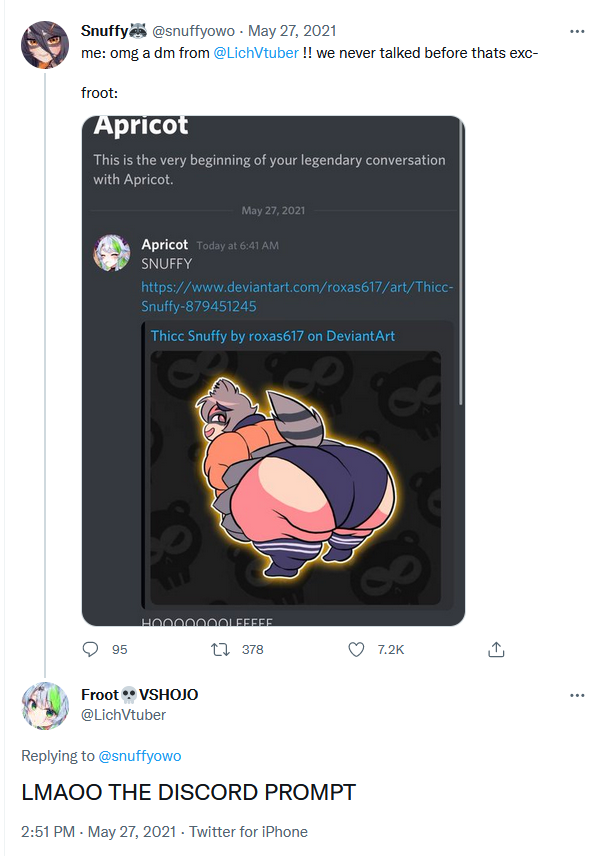603x856 pixels.
Task: Open the @LichVtuber mention in tweet text
Action: 255,52
